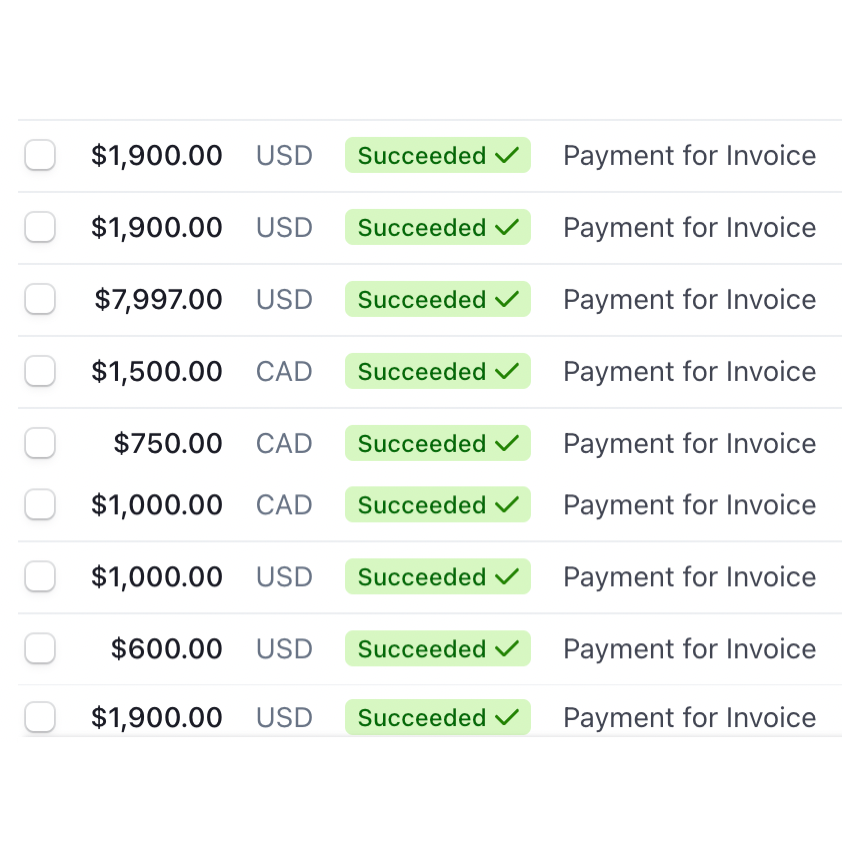Select the $1,000.00 CAD payment checkbox
842x858 pixels.
[x=40, y=504]
